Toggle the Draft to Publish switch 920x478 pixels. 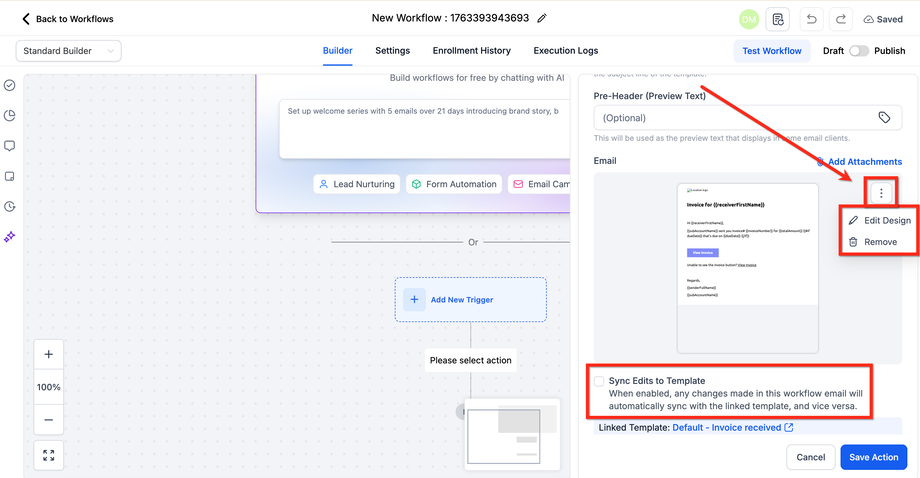click(x=858, y=51)
